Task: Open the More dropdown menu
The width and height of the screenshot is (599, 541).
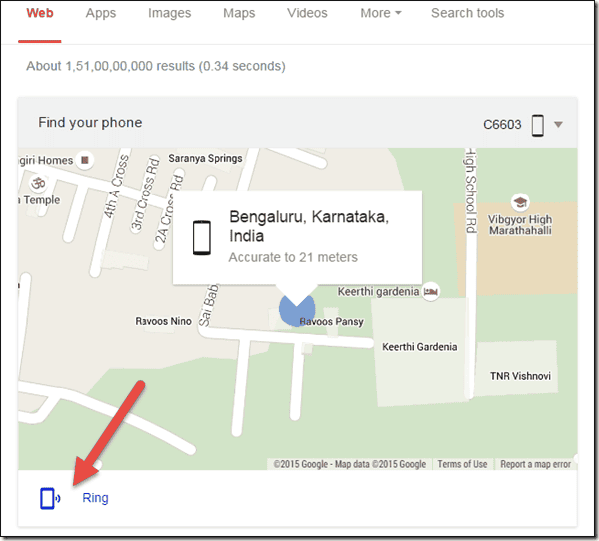Action: click(x=381, y=13)
